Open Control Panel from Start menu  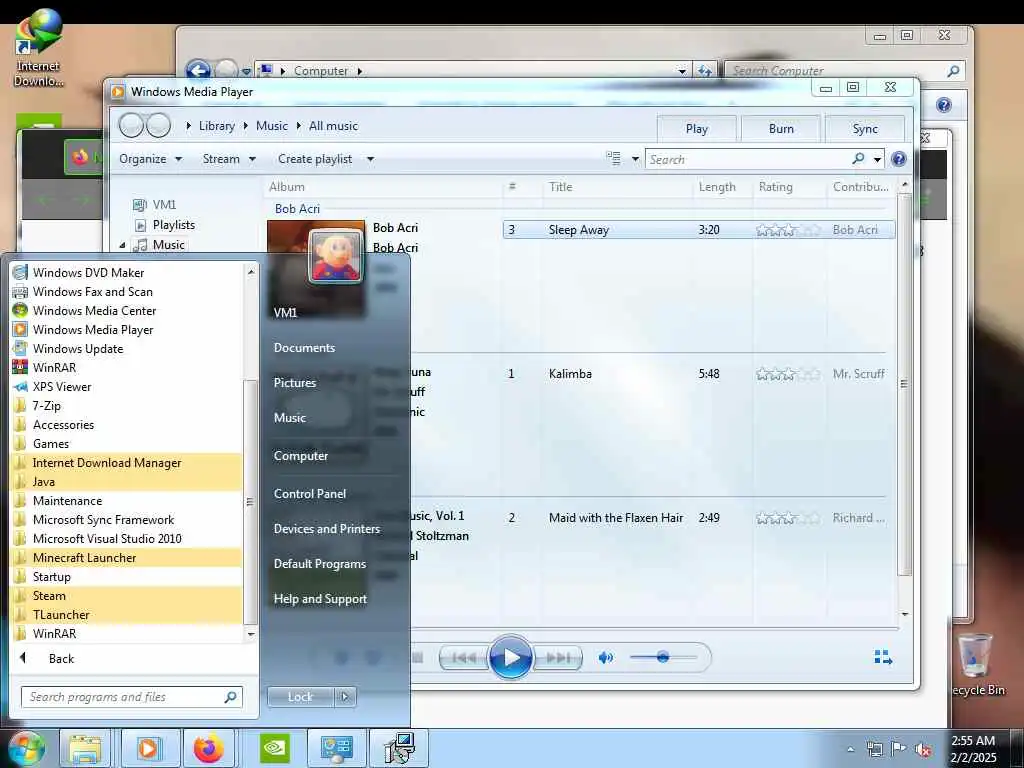(x=310, y=494)
